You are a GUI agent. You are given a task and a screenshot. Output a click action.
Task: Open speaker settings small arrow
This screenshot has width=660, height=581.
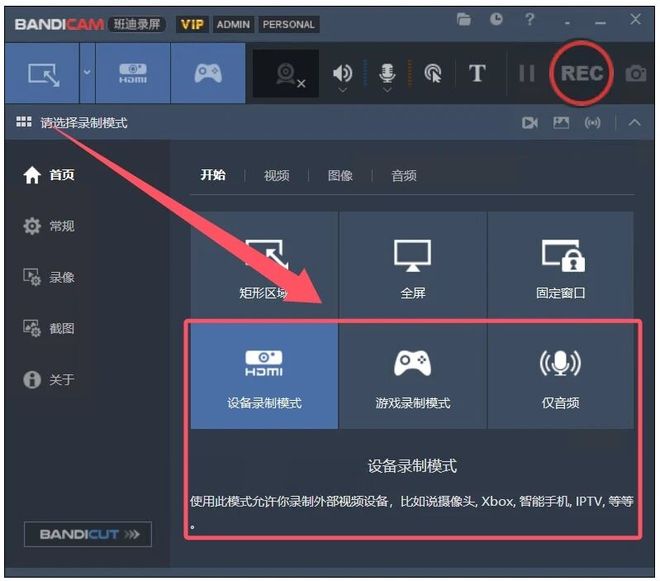[343, 90]
